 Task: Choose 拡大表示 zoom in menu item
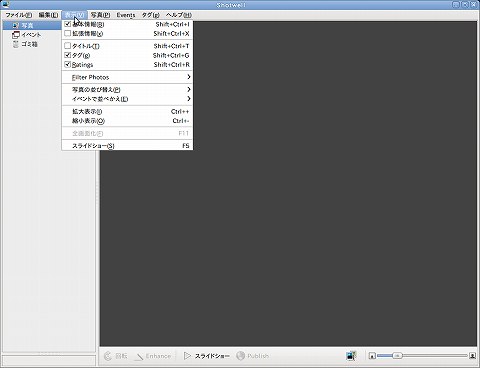[x=127, y=111]
